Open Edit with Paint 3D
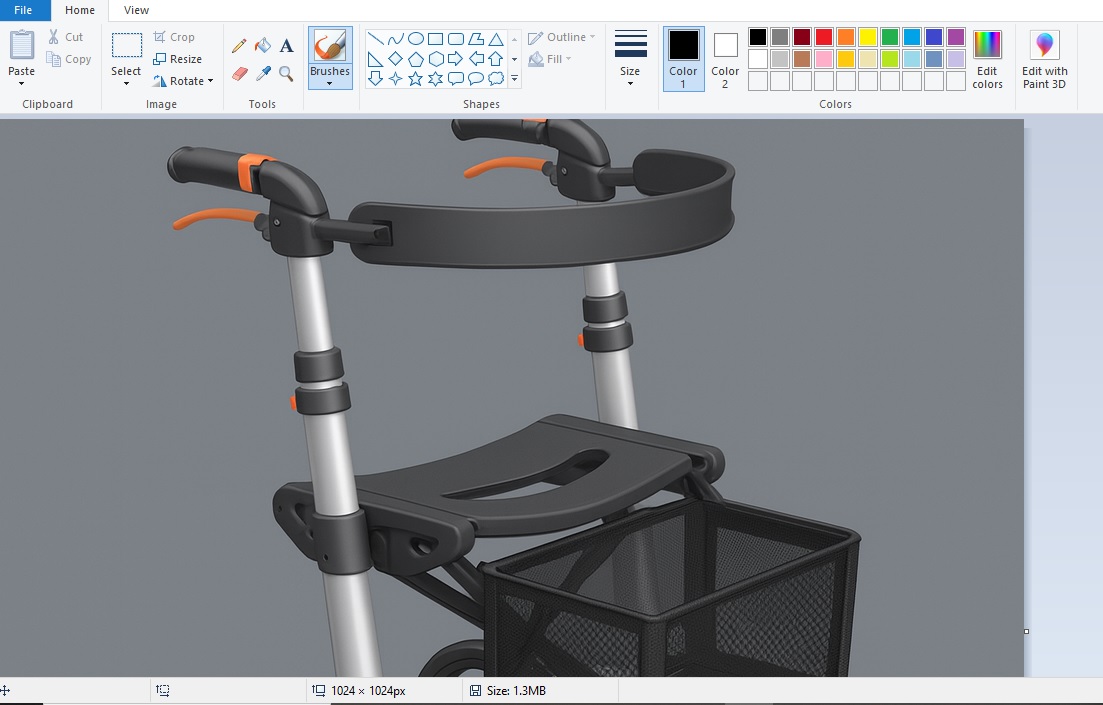 click(1044, 59)
